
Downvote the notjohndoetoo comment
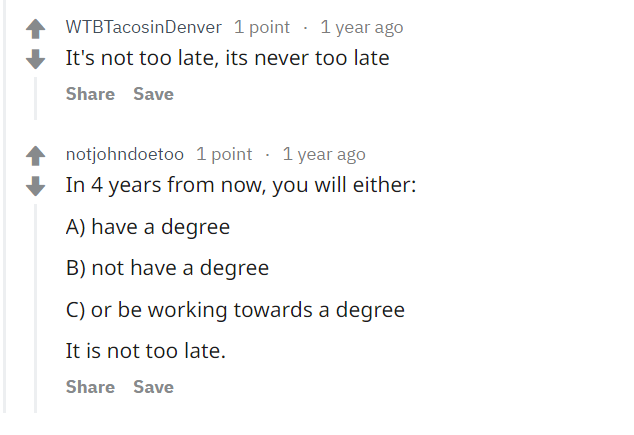(x=36, y=186)
